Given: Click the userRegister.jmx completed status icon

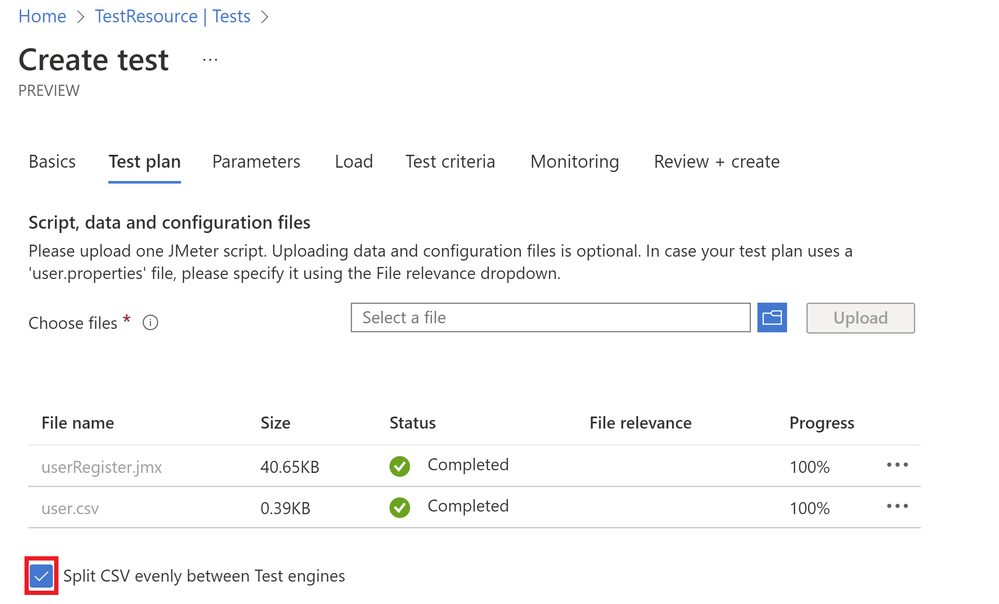Looking at the screenshot, I should pos(400,466).
